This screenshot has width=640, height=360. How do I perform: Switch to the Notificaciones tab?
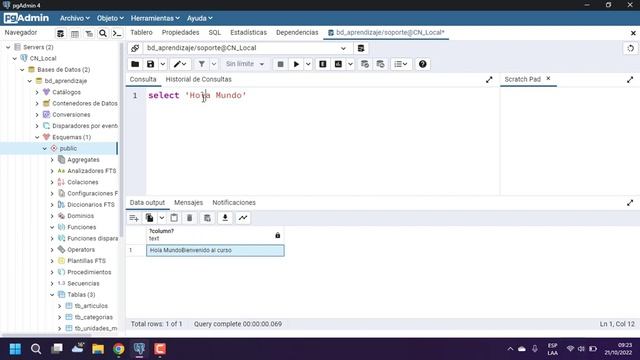pyautogui.click(x=234, y=202)
